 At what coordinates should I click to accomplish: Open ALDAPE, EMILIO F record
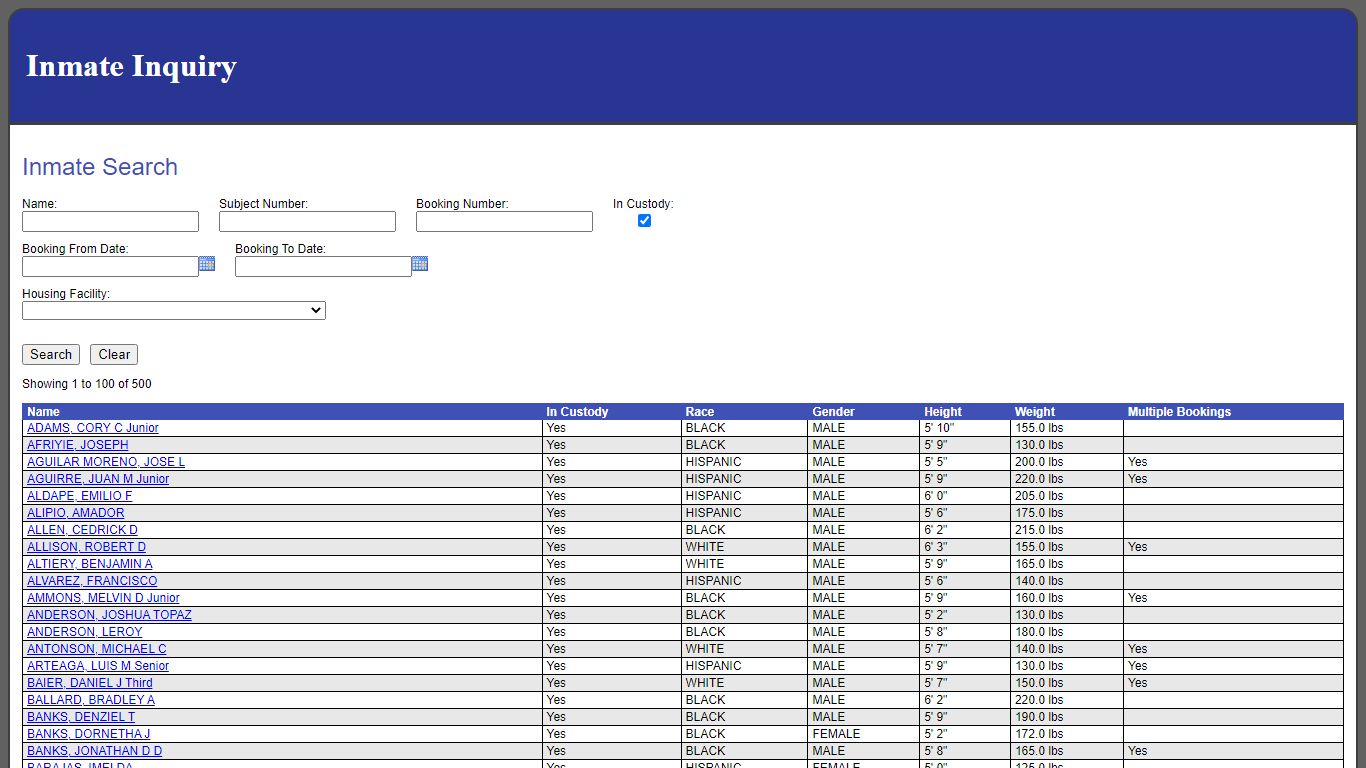click(80, 496)
